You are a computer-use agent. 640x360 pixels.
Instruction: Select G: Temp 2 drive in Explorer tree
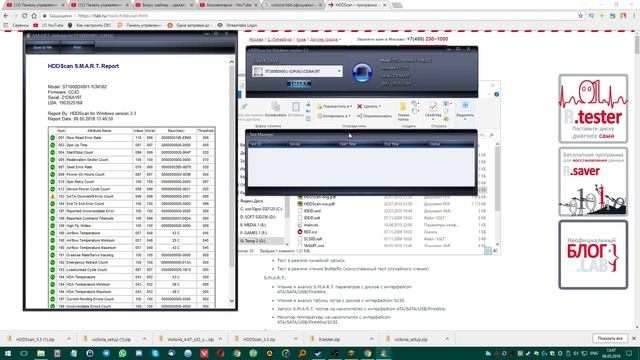point(253,241)
